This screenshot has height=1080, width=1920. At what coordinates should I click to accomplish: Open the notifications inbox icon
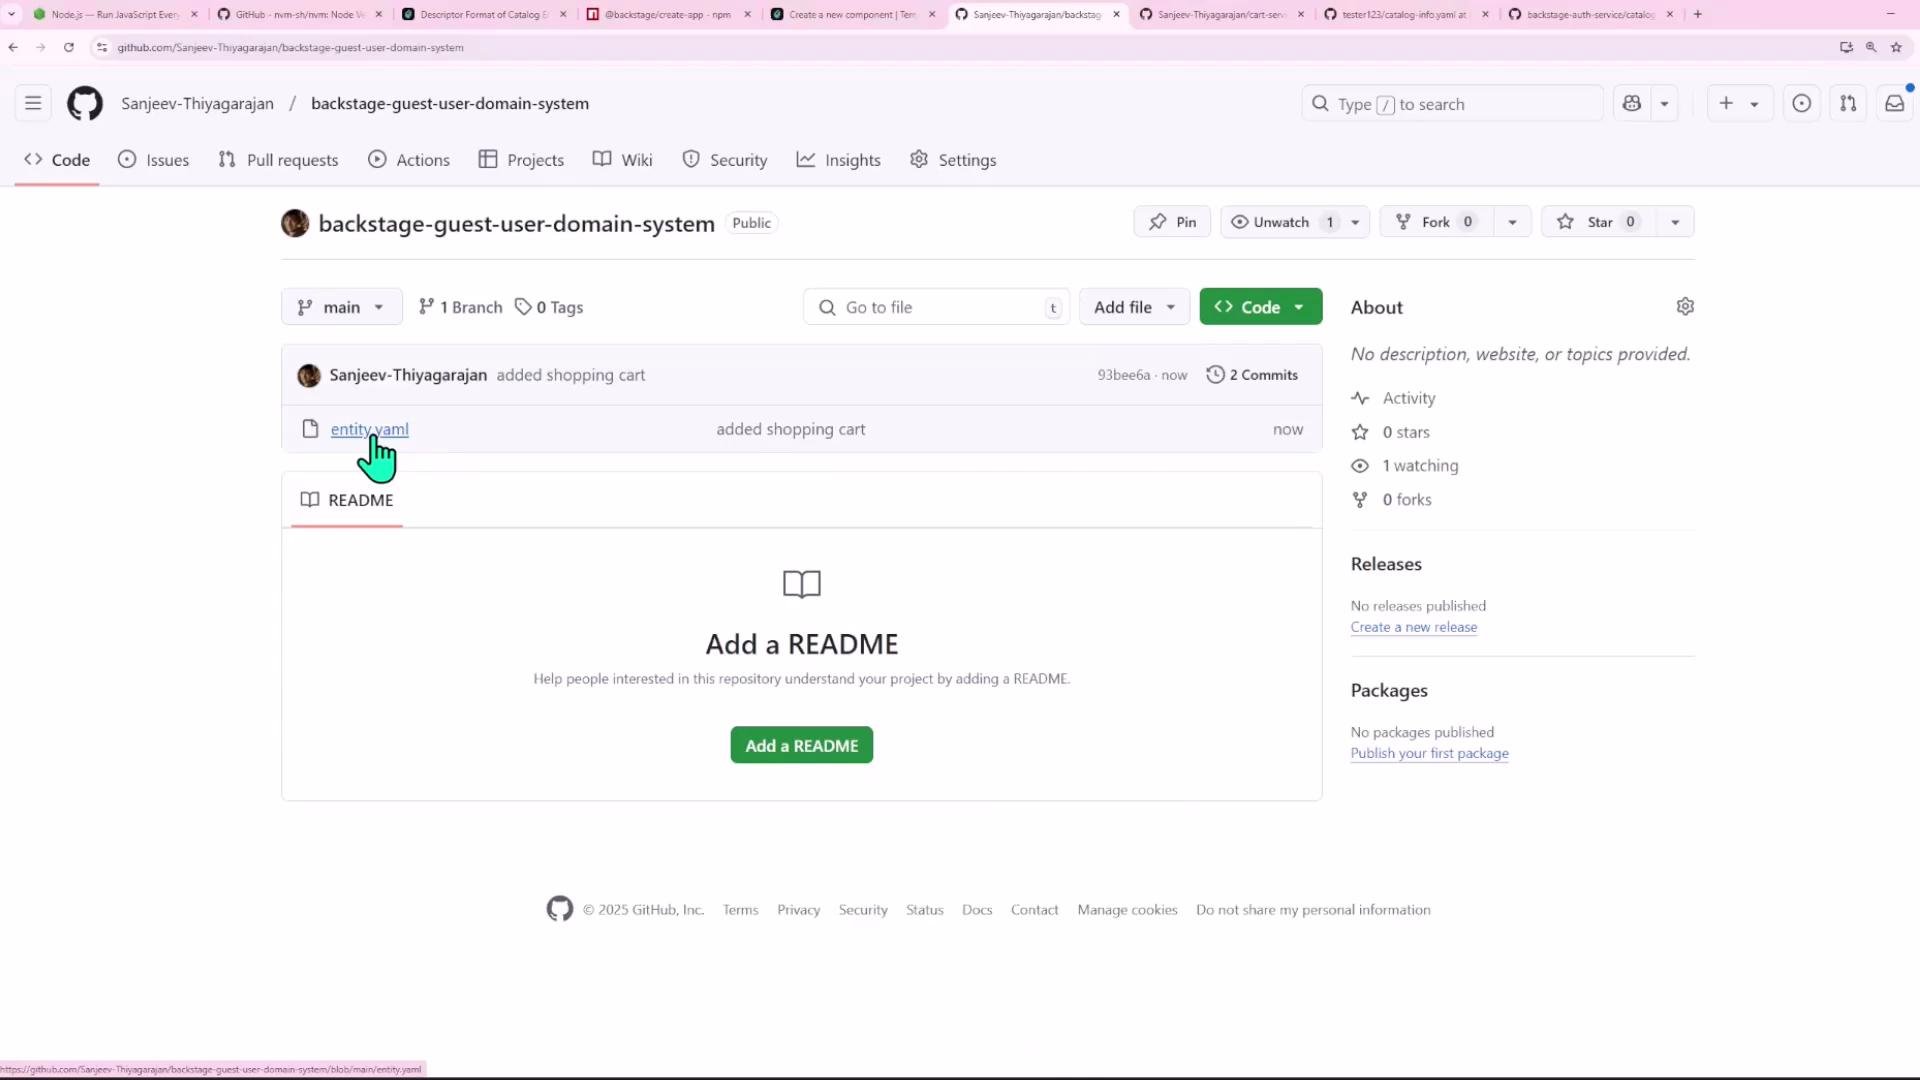pyautogui.click(x=1894, y=103)
